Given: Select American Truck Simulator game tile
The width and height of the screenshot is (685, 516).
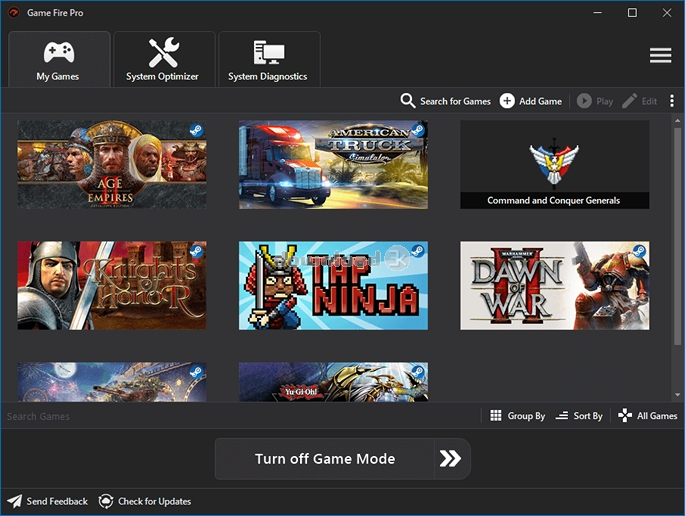Looking at the screenshot, I should pos(333,164).
